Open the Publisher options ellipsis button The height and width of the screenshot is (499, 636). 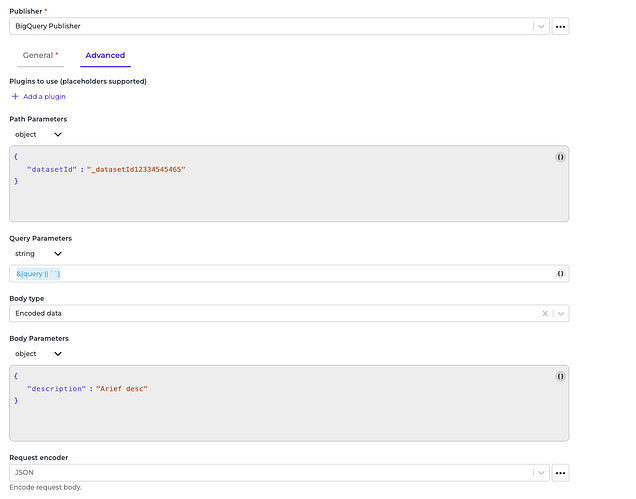560,26
